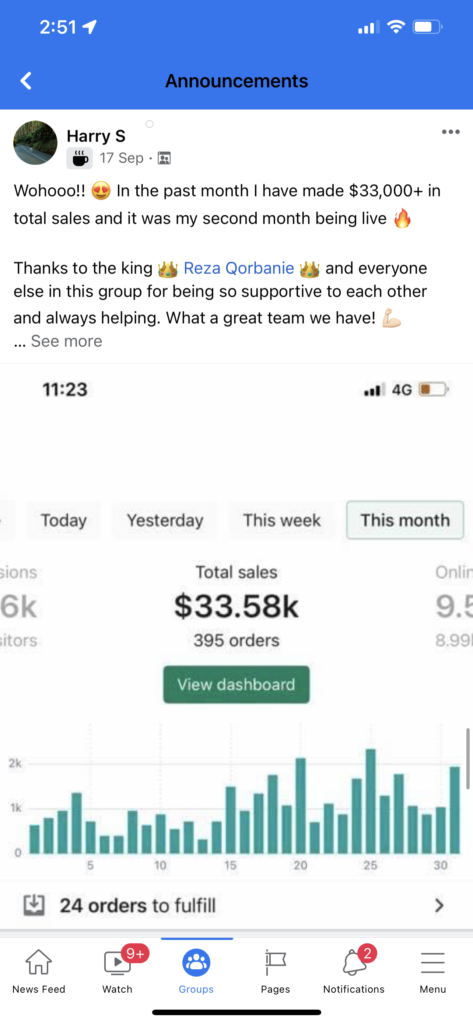Open the three-dot post options menu
473x1024 pixels.
coord(450,132)
